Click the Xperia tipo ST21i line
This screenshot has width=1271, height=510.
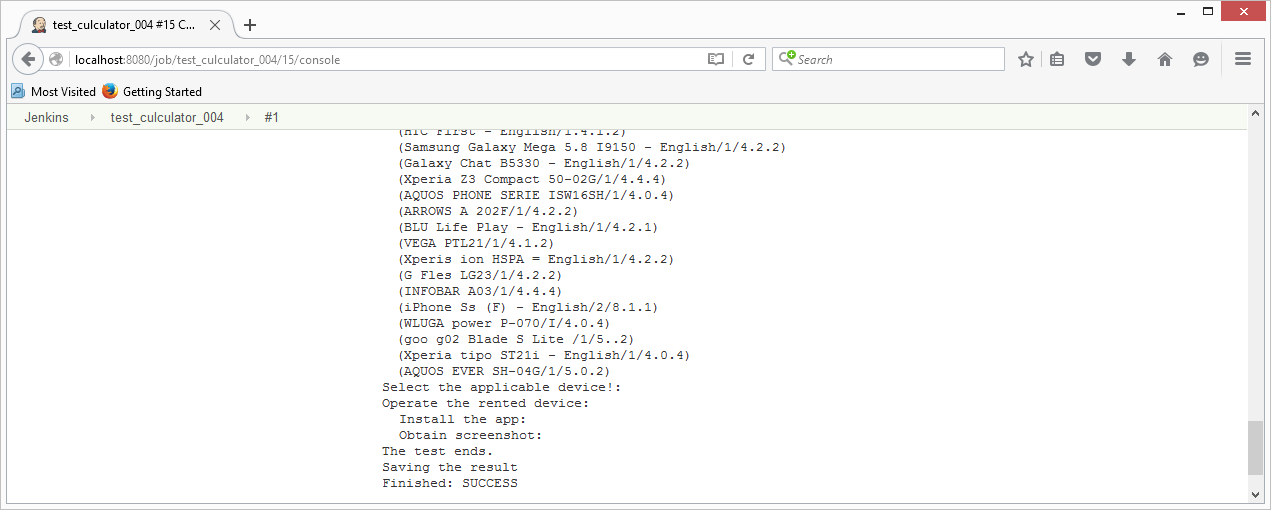tap(544, 355)
